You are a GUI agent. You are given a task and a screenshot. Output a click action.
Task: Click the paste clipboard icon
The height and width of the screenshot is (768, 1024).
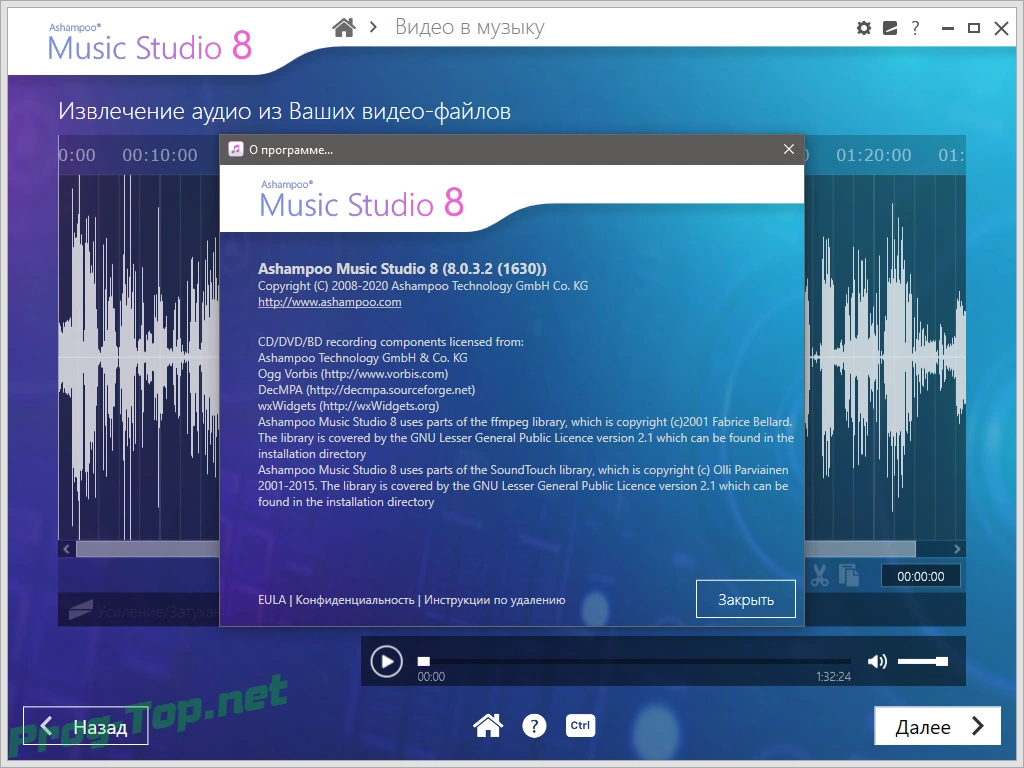pyautogui.click(x=848, y=575)
